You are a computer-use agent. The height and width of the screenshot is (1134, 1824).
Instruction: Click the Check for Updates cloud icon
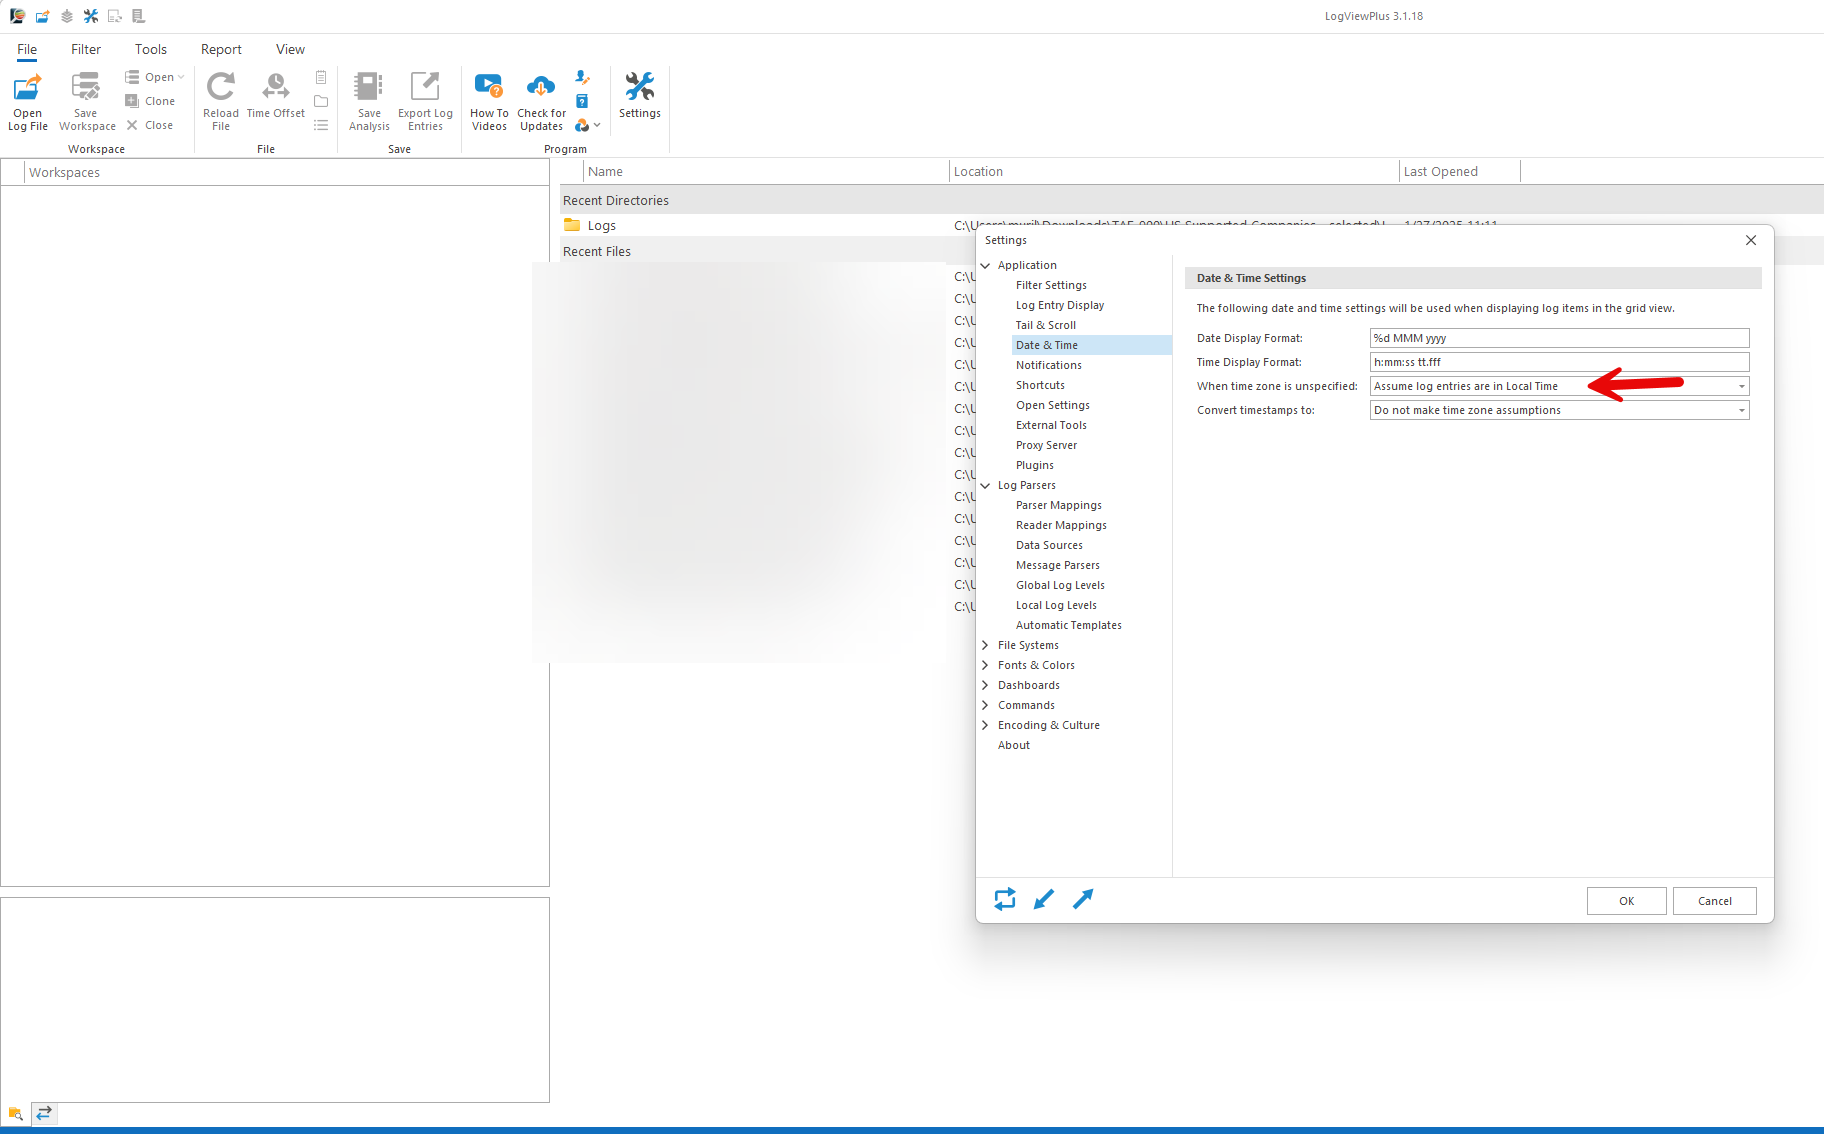tap(541, 87)
